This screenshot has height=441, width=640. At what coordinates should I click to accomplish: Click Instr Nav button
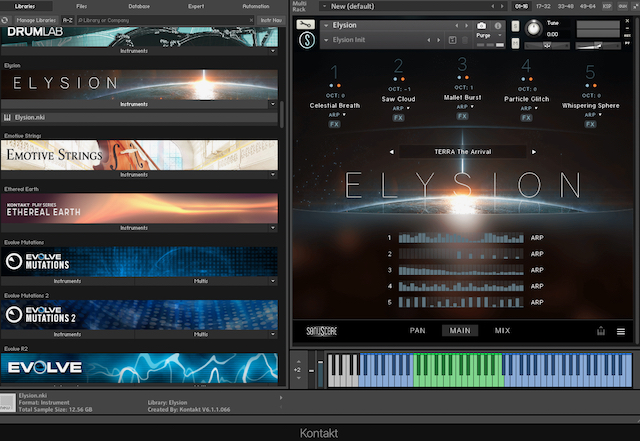(x=271, y=20)
